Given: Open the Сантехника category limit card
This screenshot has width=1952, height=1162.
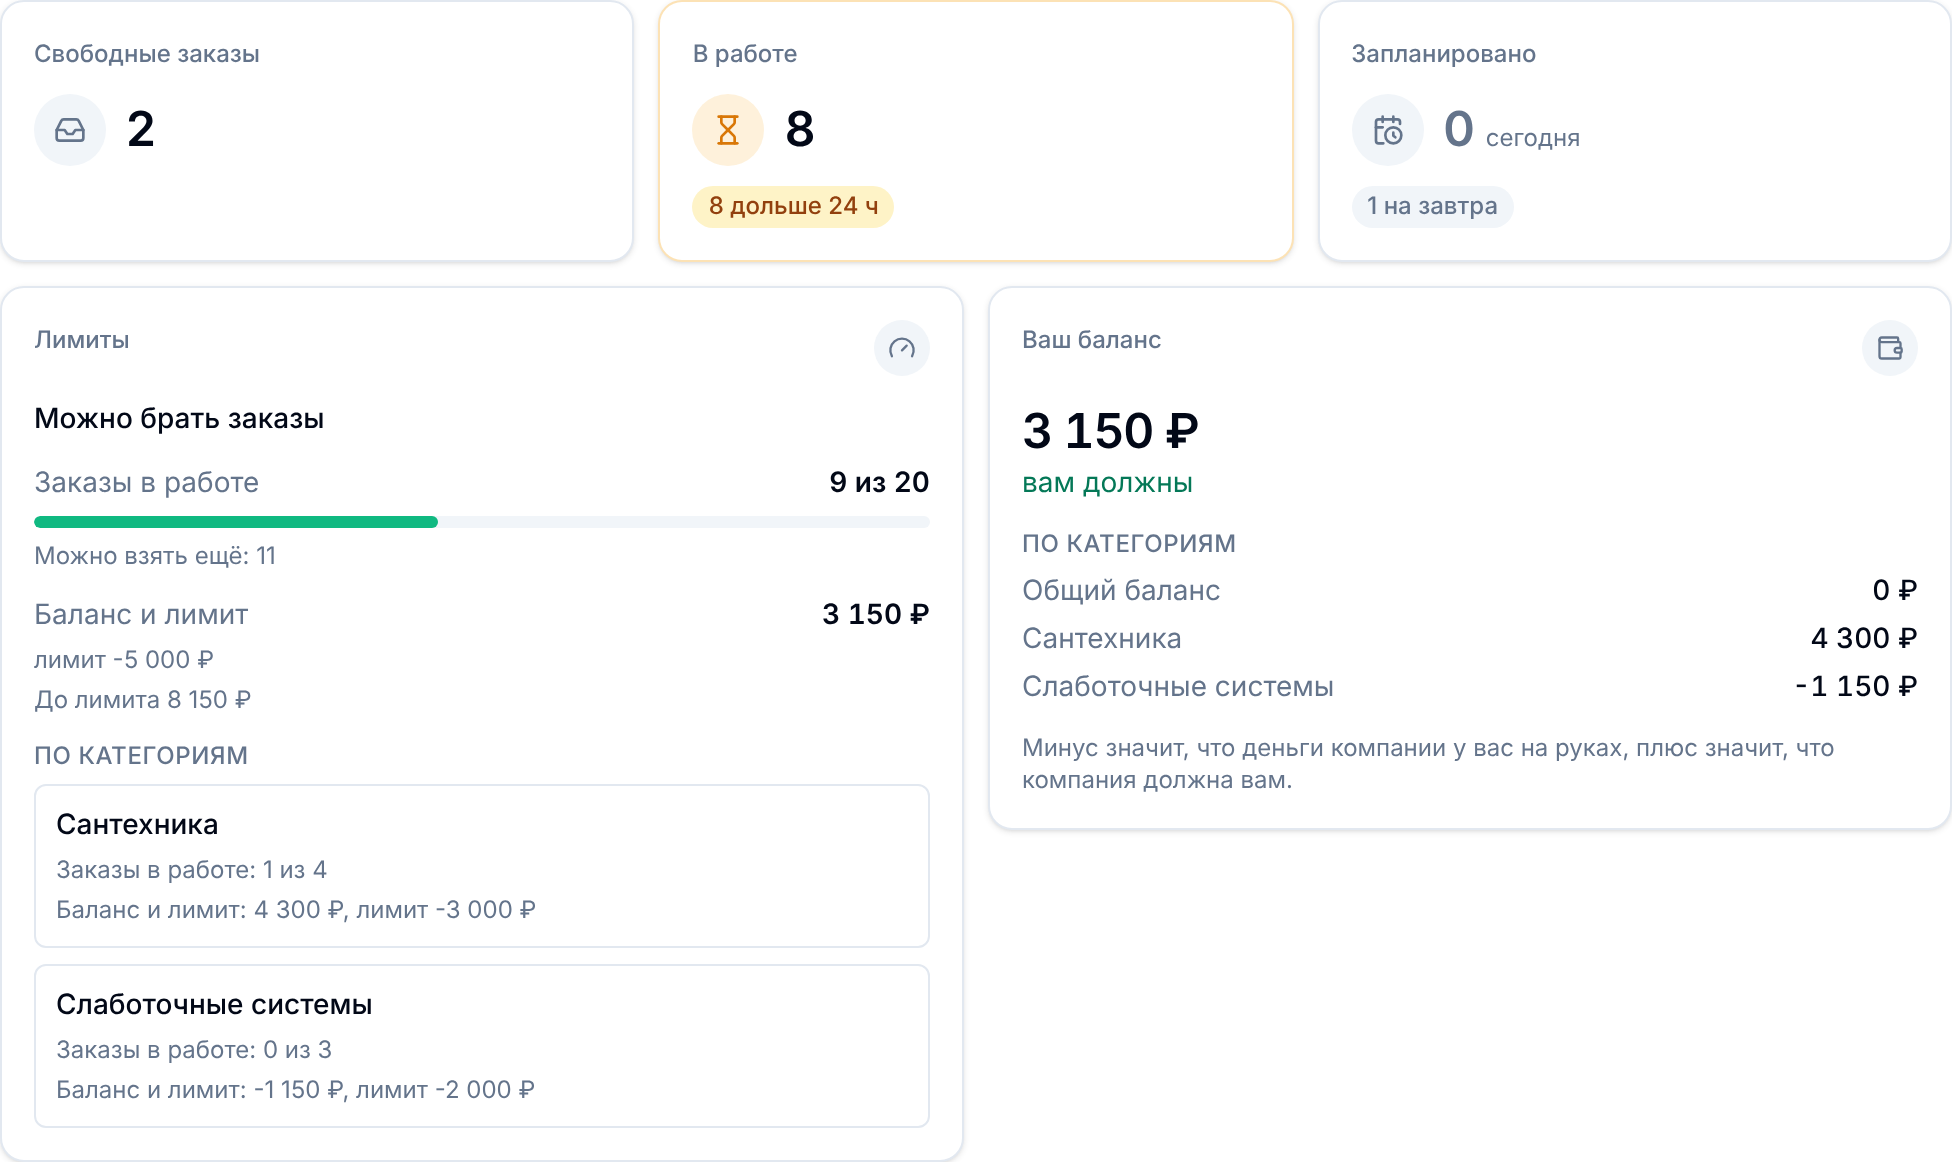Looking at the screenshot, I should 482,866.
